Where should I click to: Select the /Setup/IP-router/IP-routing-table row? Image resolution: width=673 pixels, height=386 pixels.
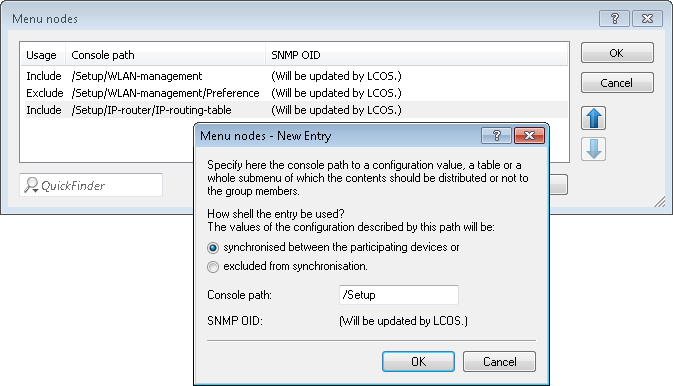(294, 110)
